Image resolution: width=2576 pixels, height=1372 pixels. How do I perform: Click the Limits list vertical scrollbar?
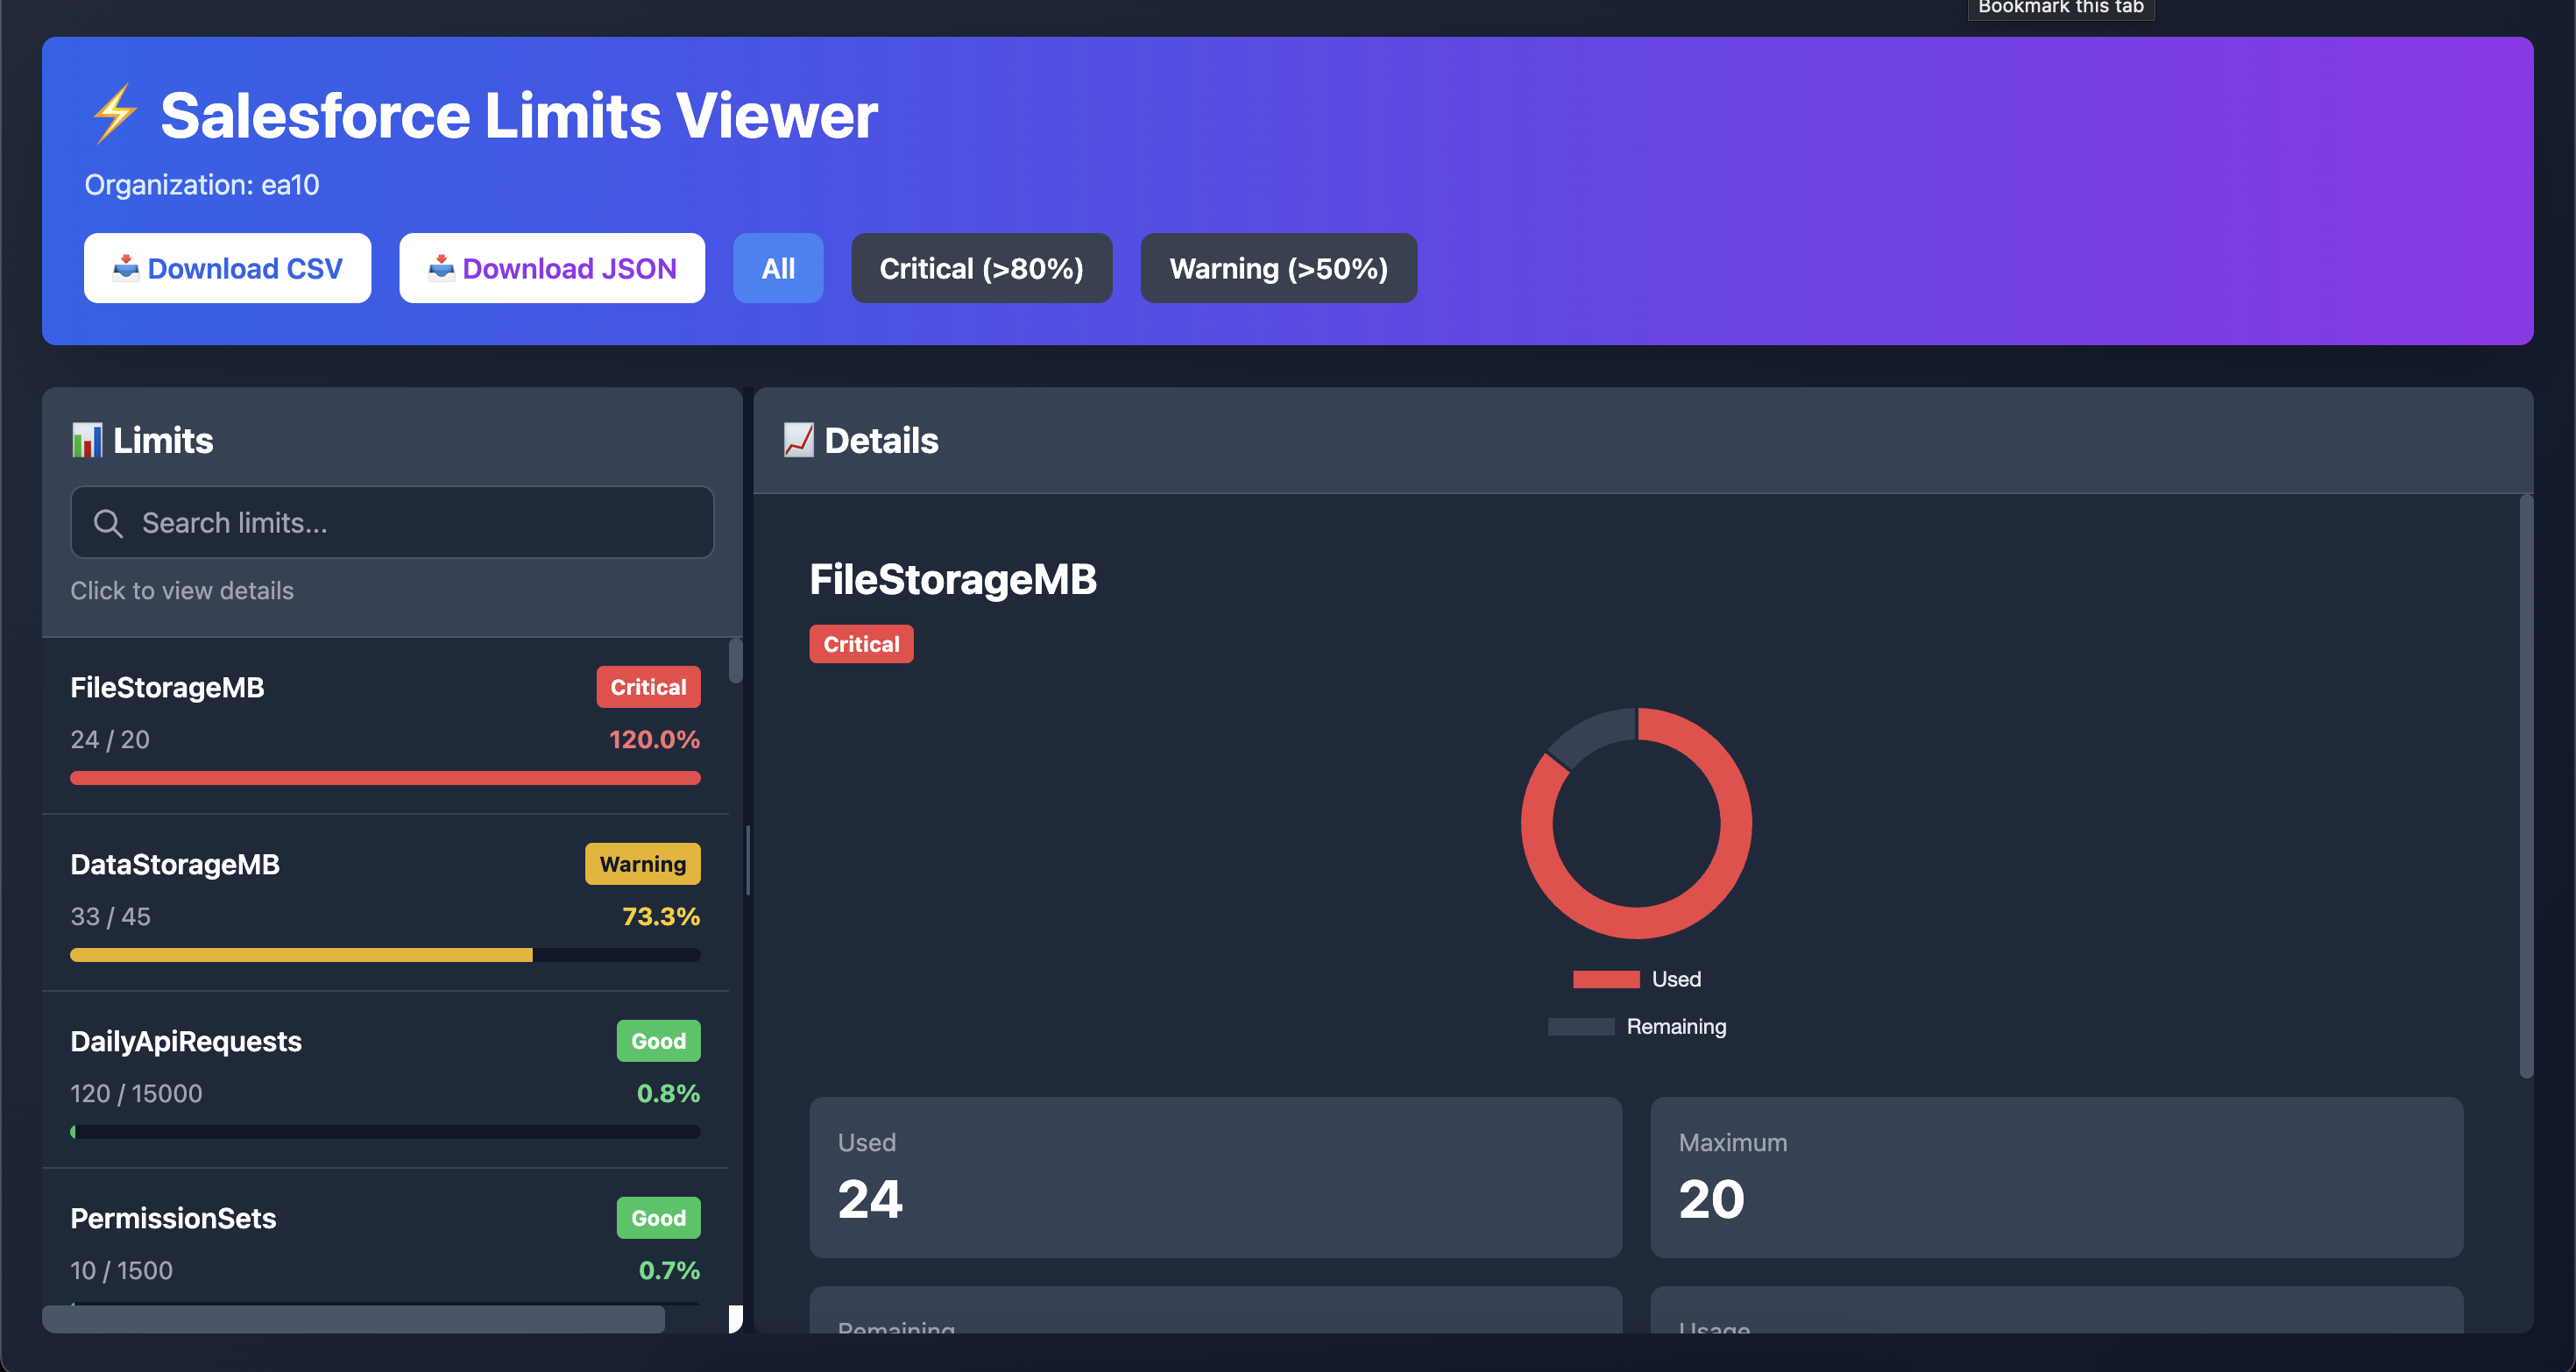736,662
